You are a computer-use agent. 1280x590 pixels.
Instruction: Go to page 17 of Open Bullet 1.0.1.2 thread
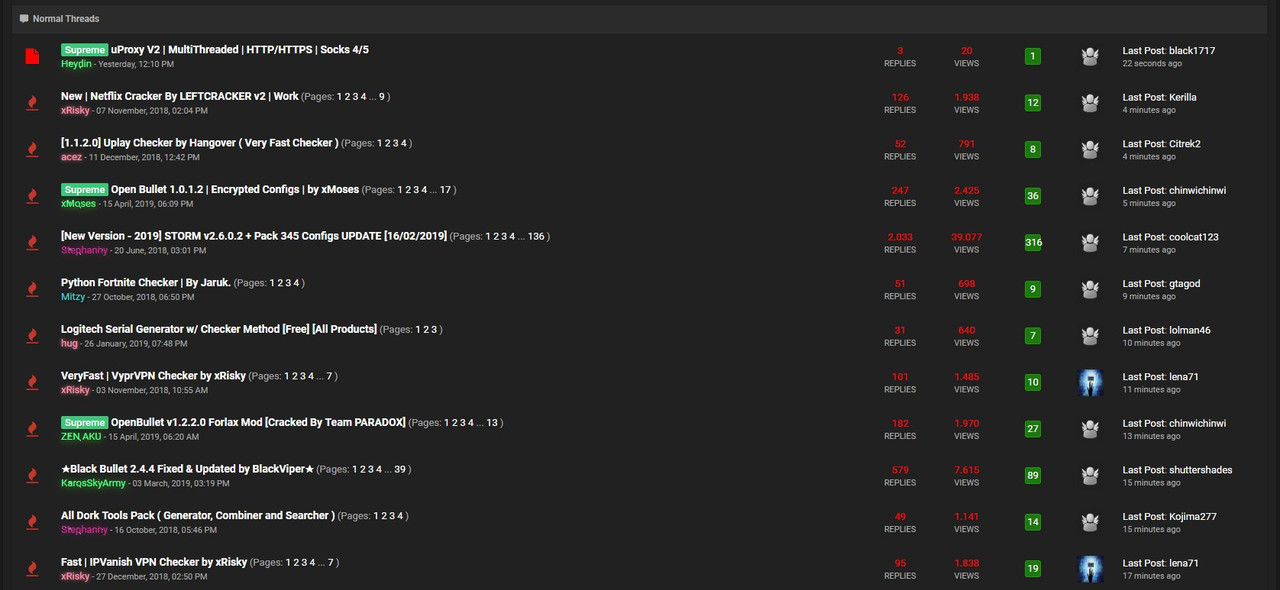(x=446, y=190)
